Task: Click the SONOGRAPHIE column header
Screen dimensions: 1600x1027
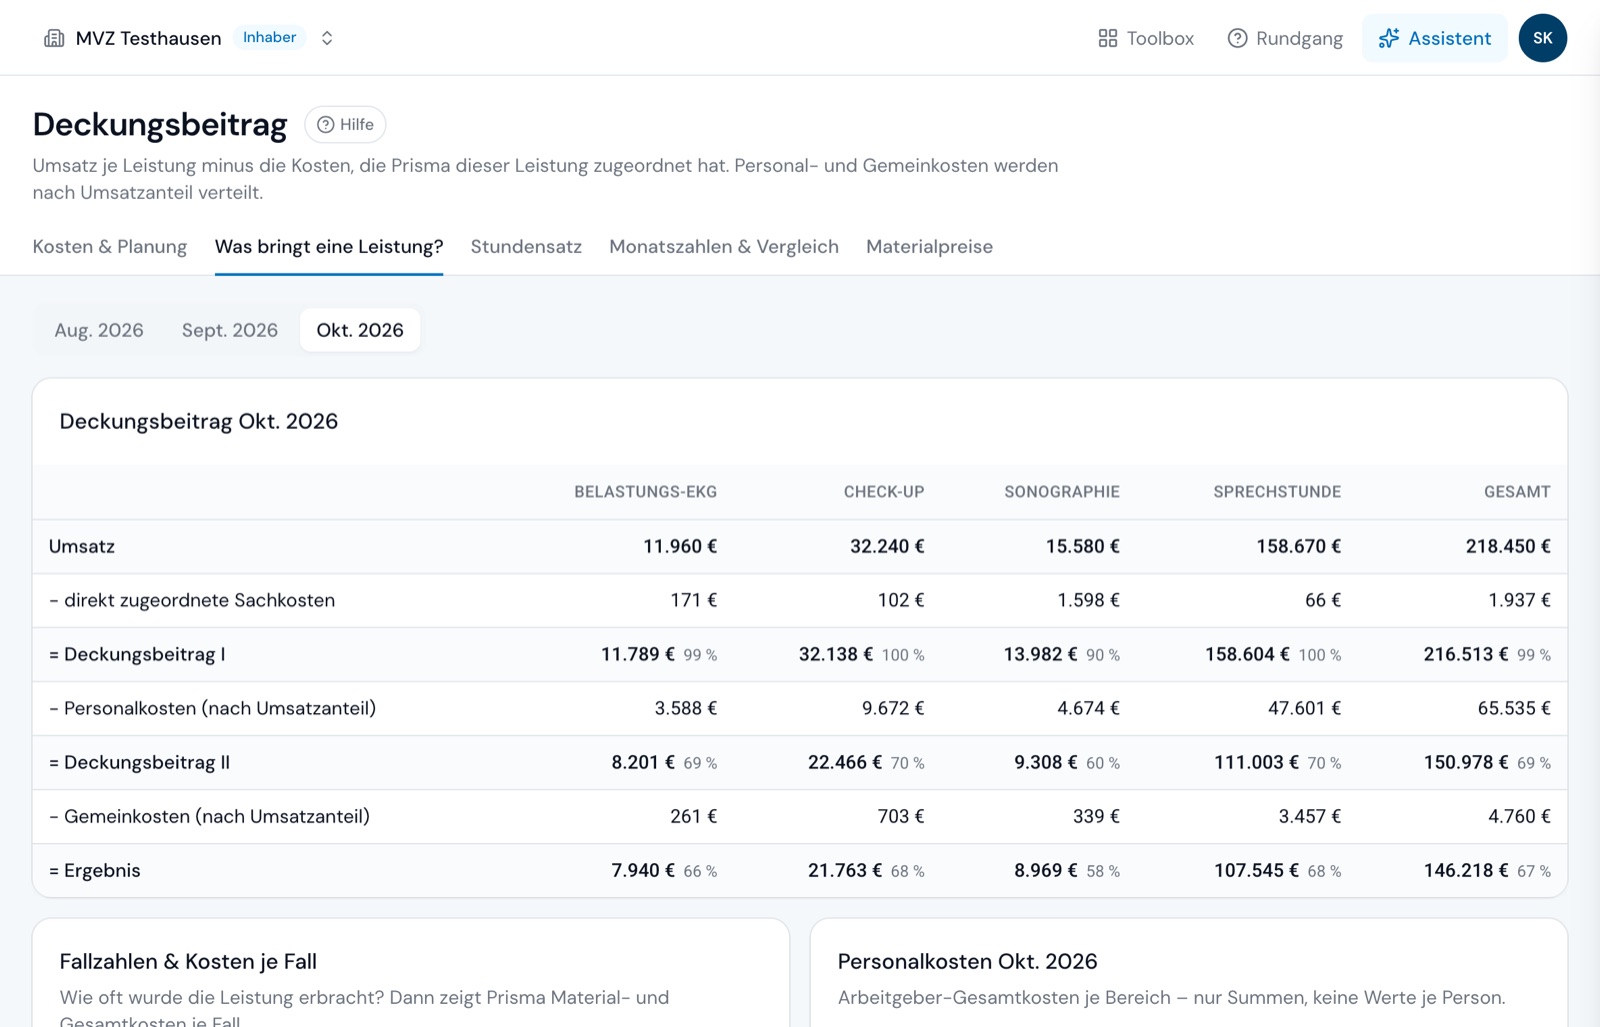Action: coord(1062,492)
